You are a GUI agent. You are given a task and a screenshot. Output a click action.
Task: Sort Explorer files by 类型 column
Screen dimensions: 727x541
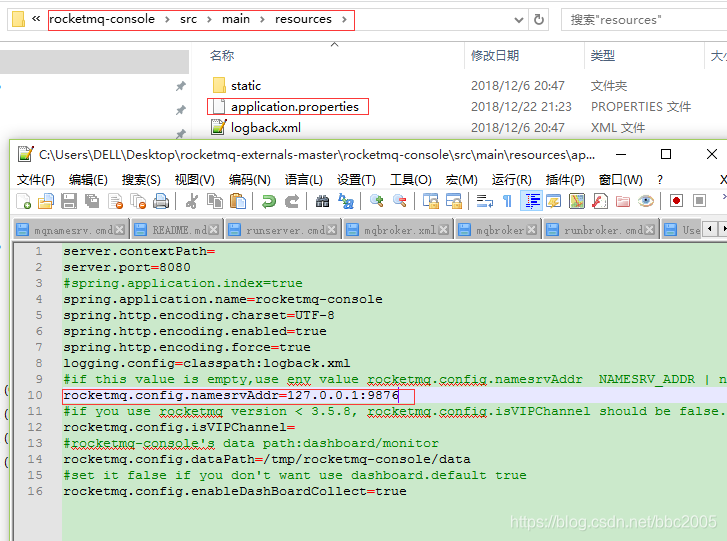603,56
